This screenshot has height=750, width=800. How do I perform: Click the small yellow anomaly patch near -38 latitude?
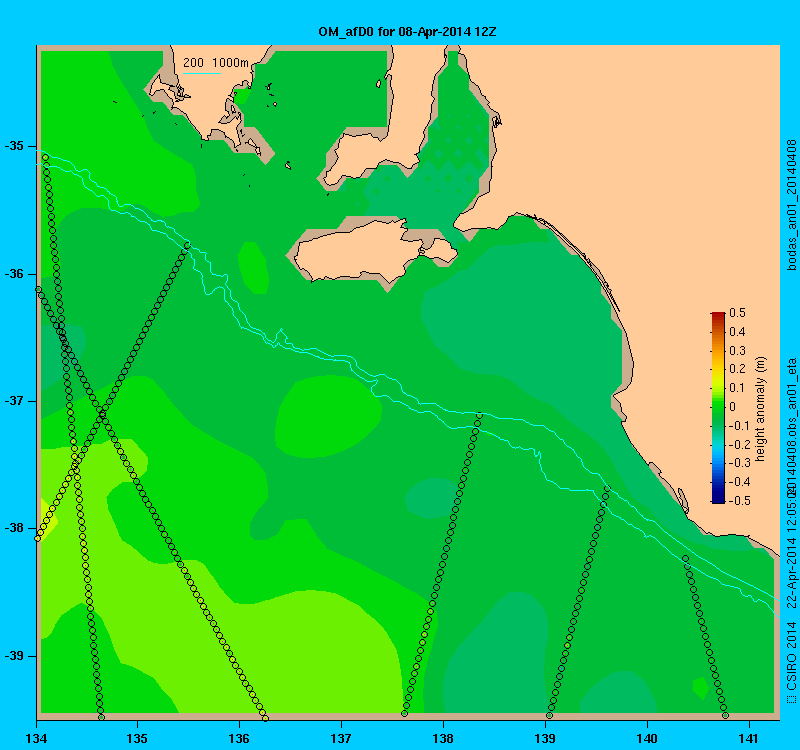[x=49, y=518]
